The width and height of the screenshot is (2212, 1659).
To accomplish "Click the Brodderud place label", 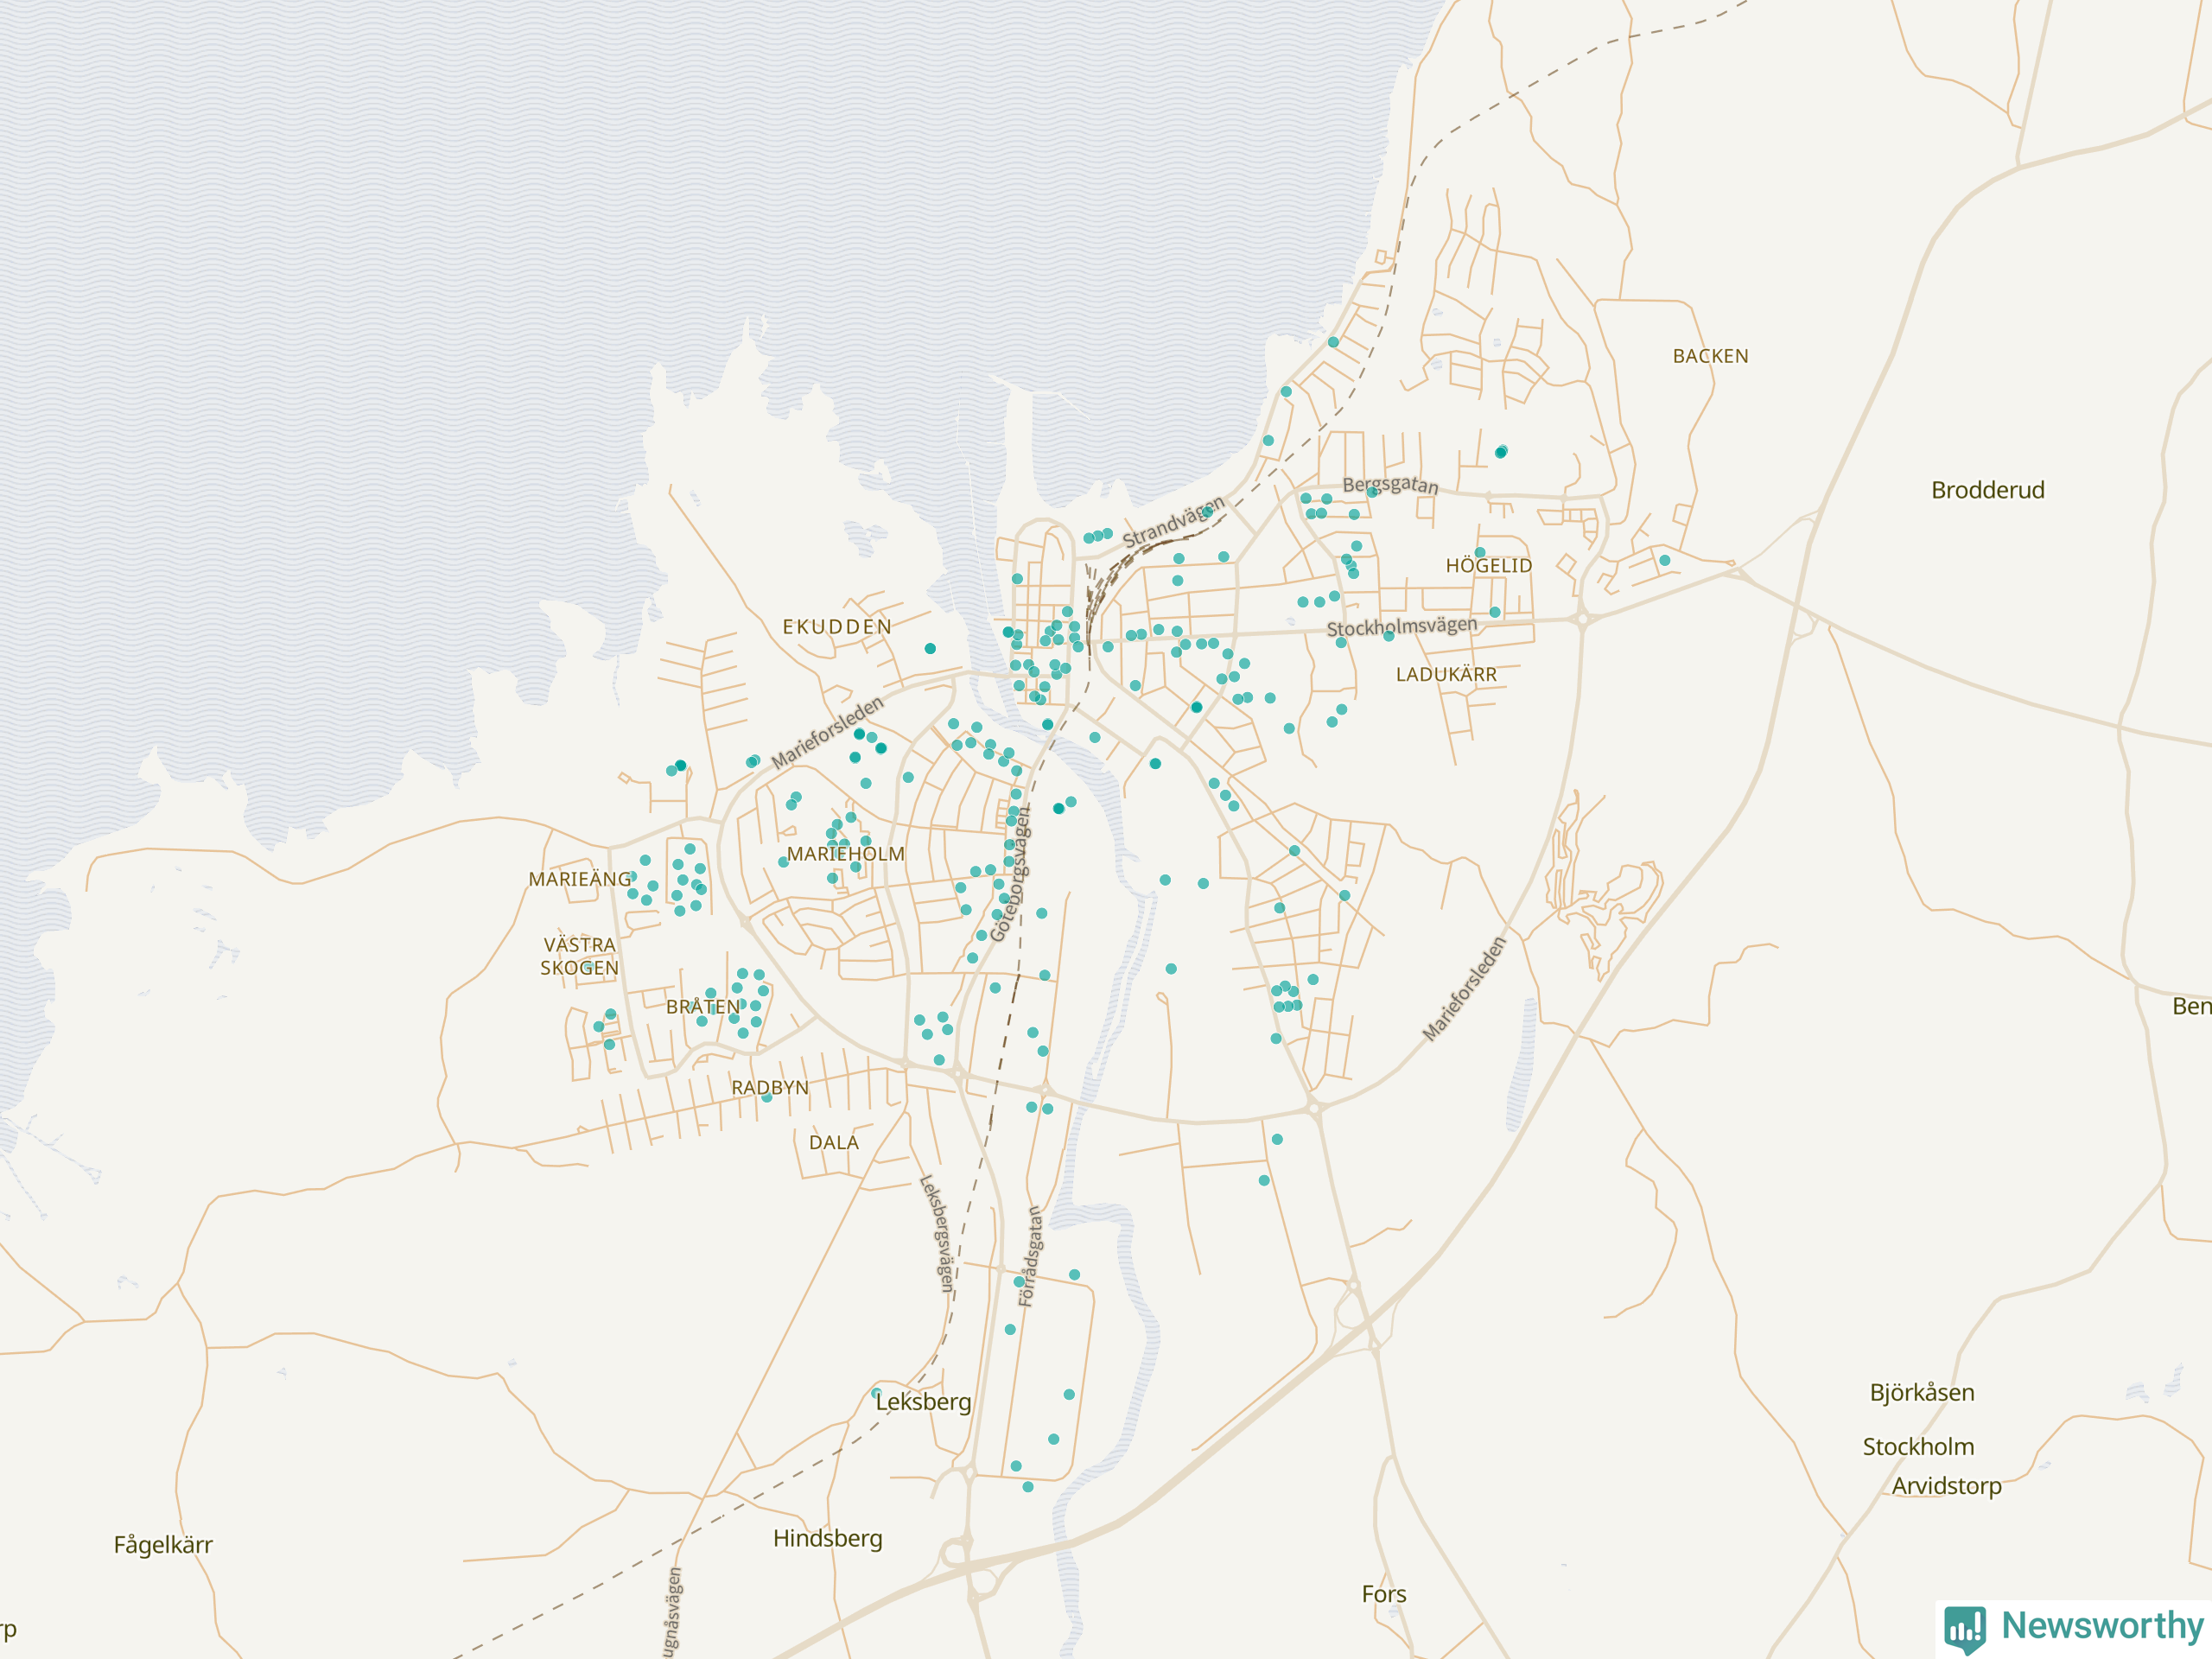I will tap(1987, 490).
